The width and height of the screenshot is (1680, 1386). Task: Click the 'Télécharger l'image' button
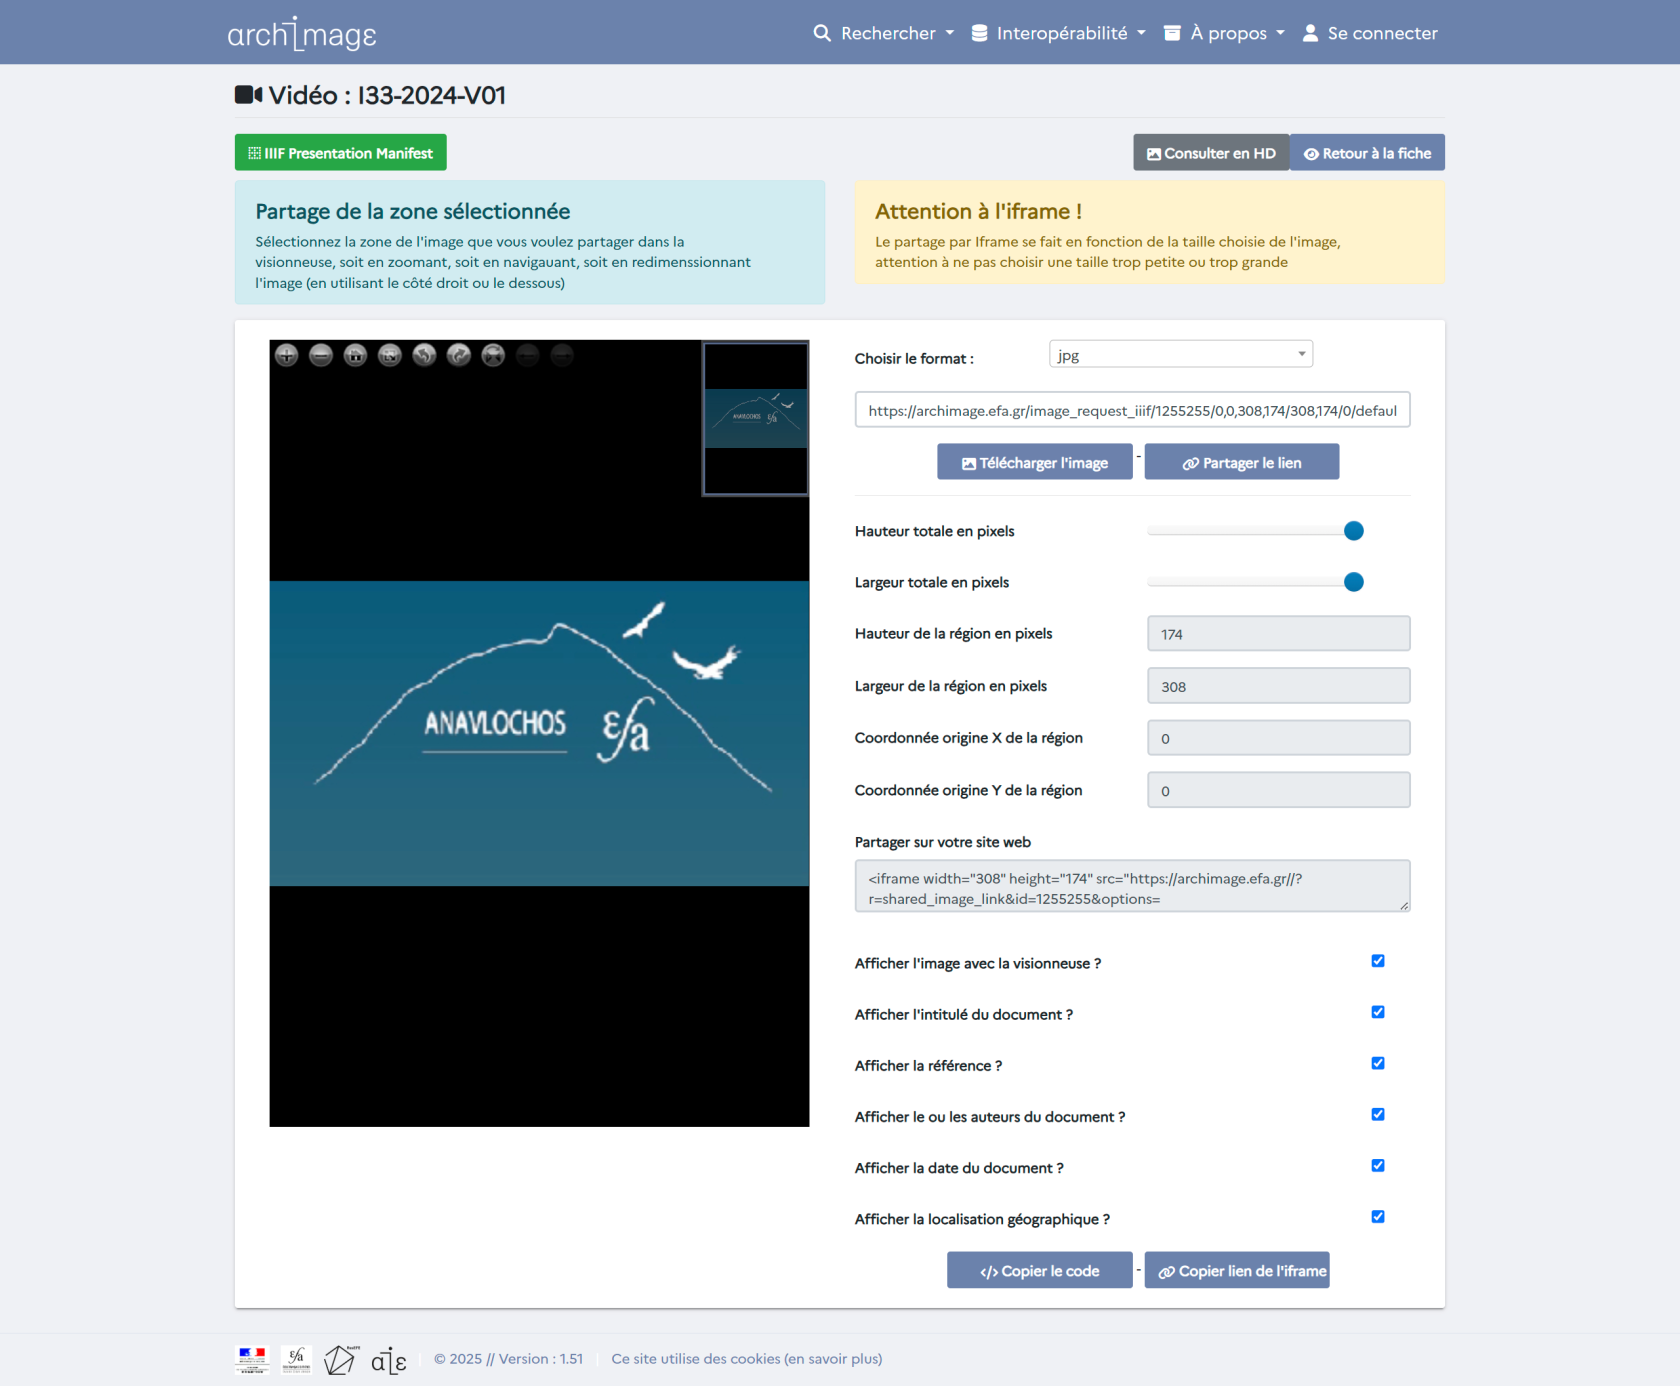pos(1034,463)
